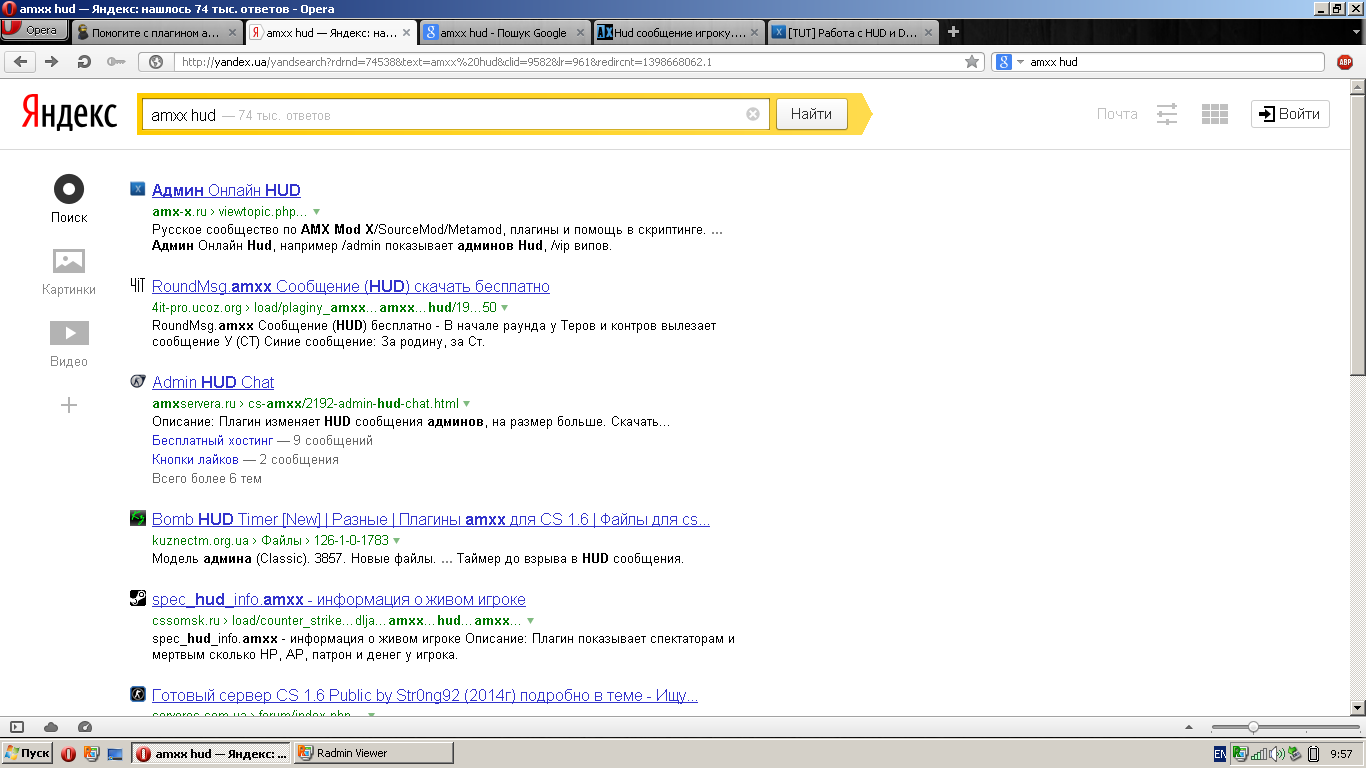1366x768 pixels.
Task: Switch to '[TUT] Работа с HUD' tab
Action: point(852,32)
